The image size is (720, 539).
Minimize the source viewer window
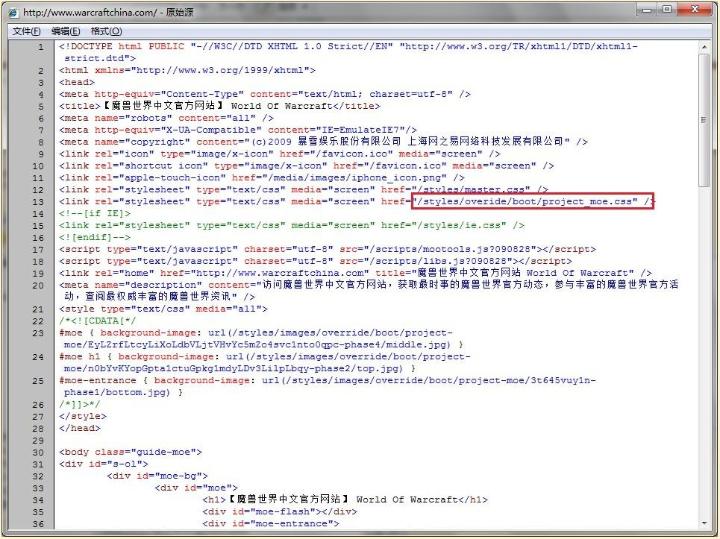coord(647,10)
